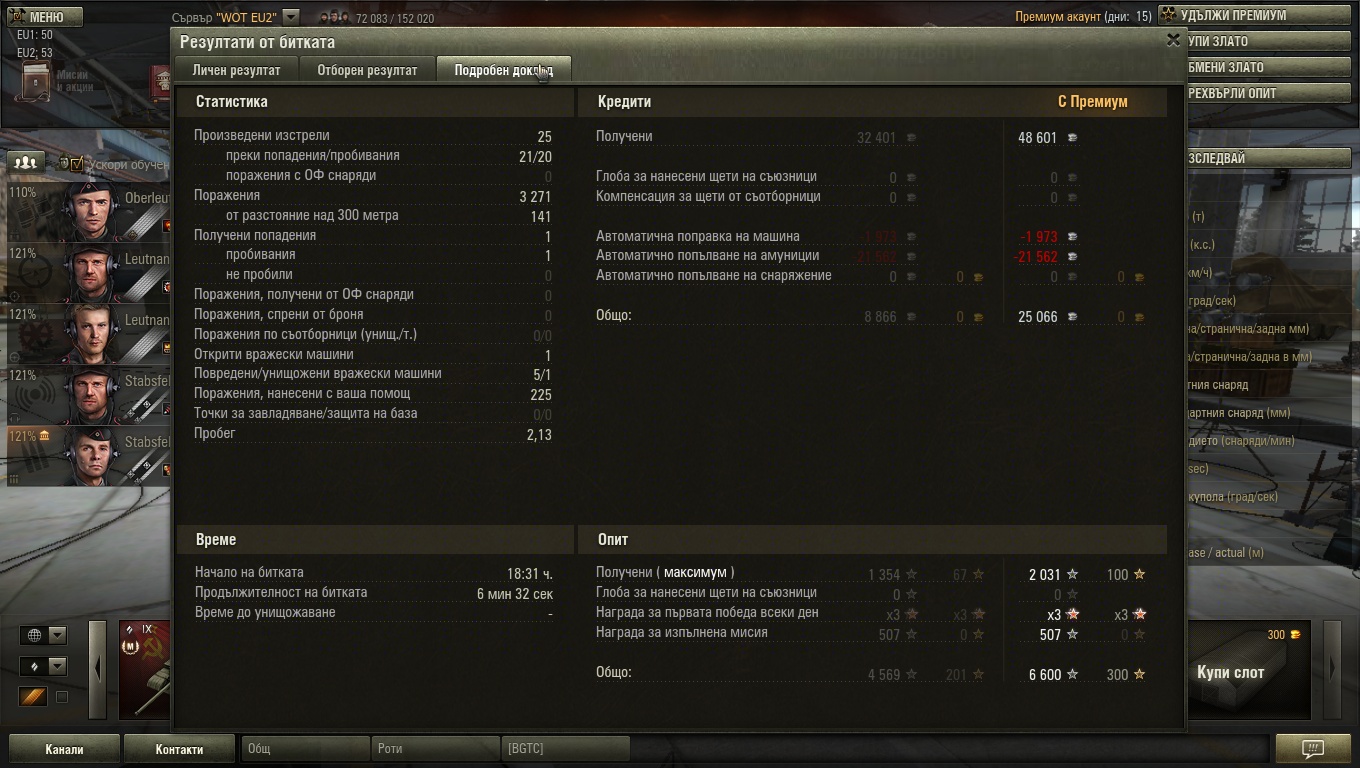Switch to Отборен резултат tab
1360x768 pixels.
[367, 70]
